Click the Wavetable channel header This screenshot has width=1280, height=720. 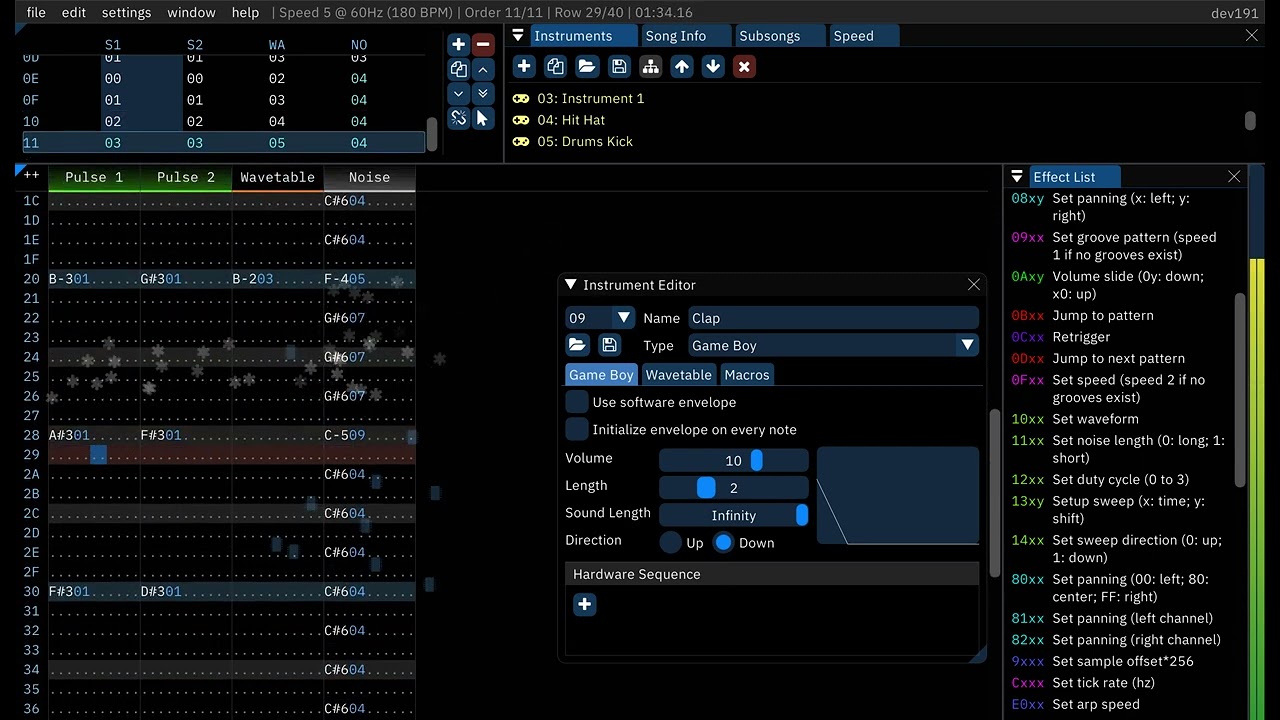point(277,177)
